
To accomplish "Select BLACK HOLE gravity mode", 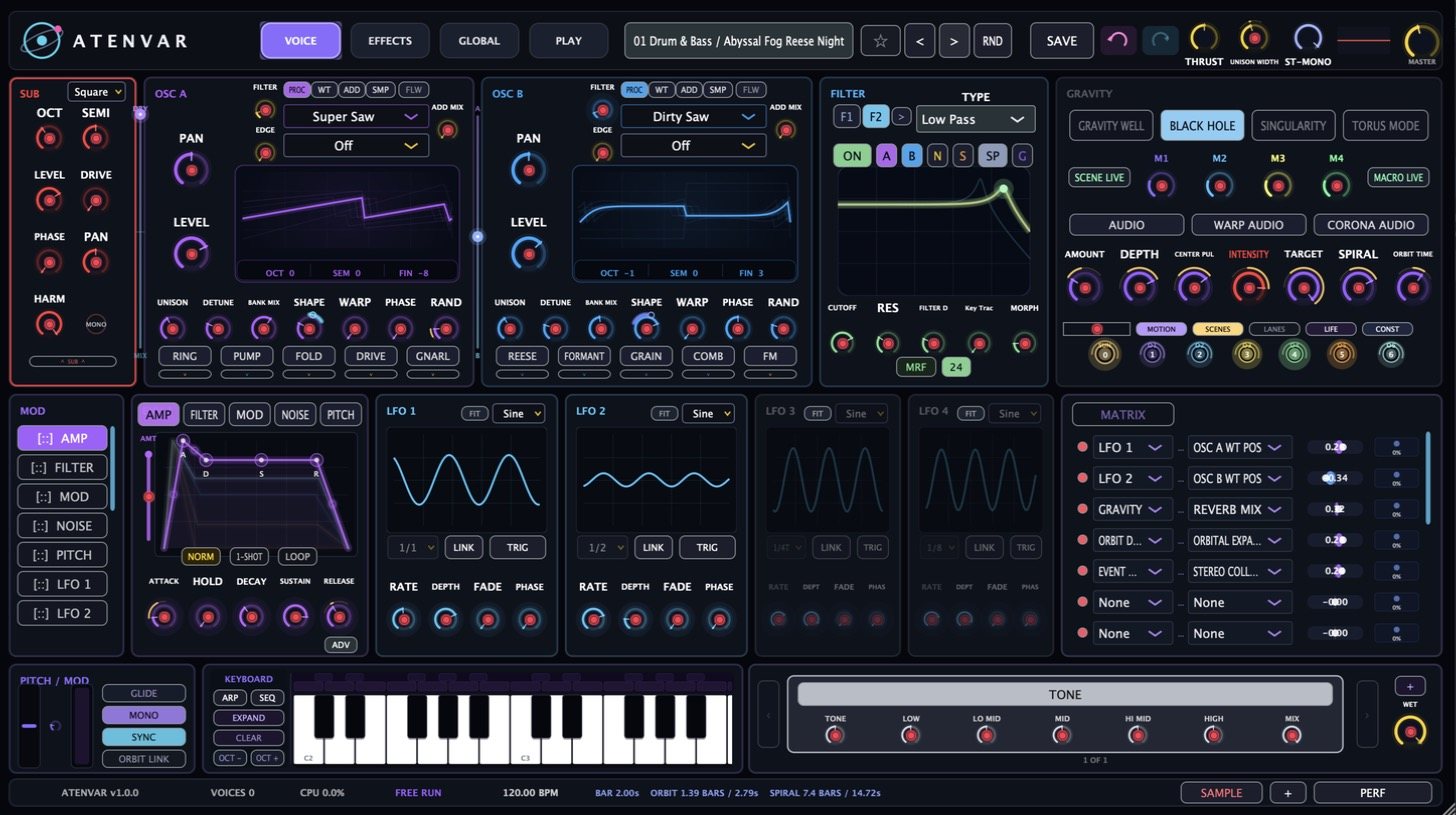I will point(1202,125).
